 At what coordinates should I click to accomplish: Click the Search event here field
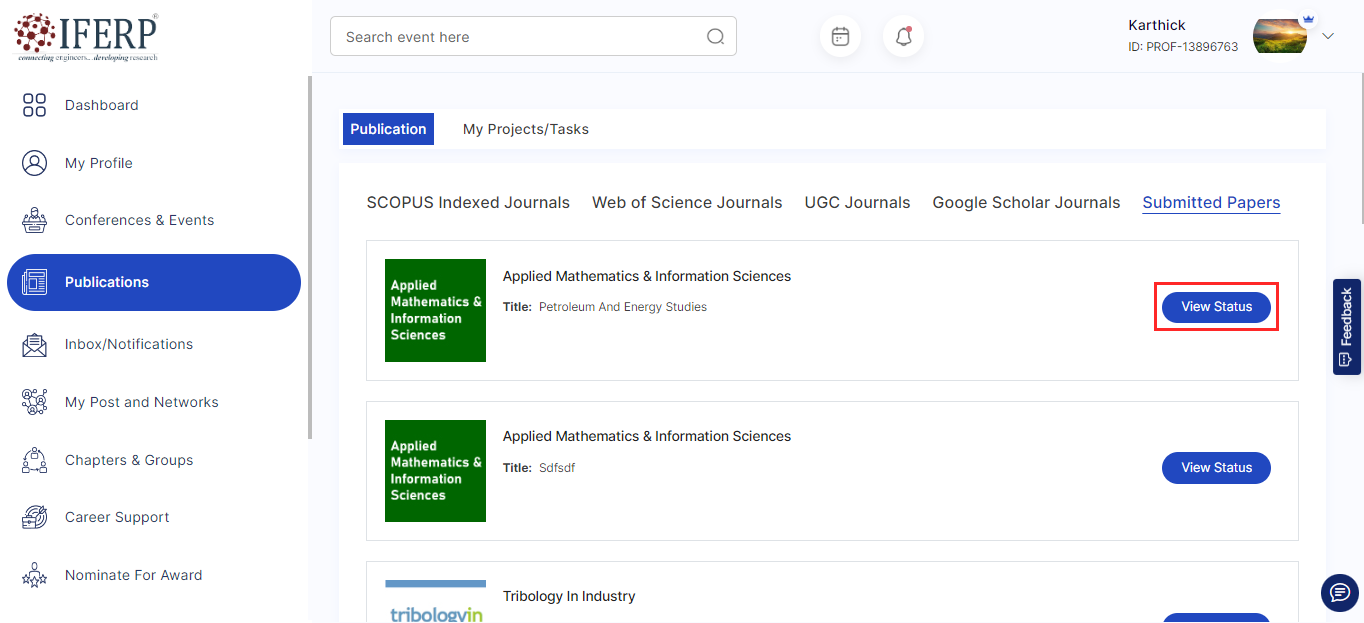point(520,37)
